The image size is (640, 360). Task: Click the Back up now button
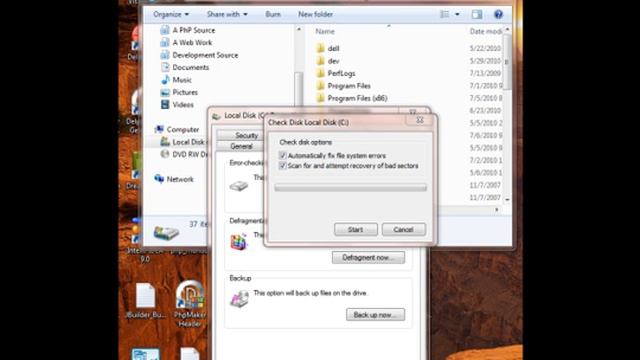pos(376,315)
